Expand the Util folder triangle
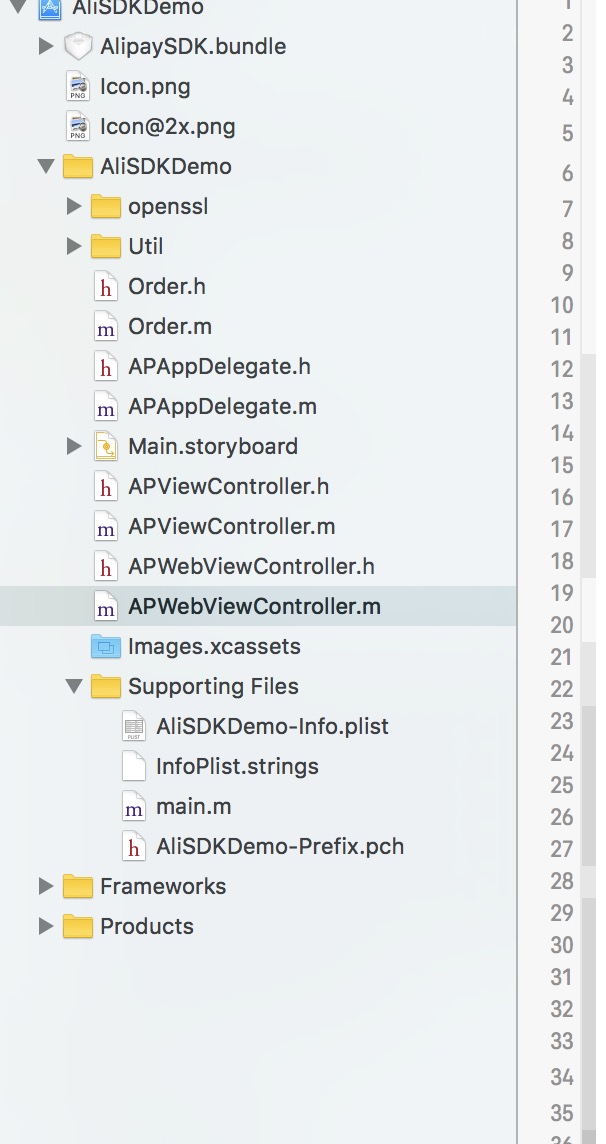The height and width of the screenshot is (1144, 606). pyautogui.click(x=74, y=247)
